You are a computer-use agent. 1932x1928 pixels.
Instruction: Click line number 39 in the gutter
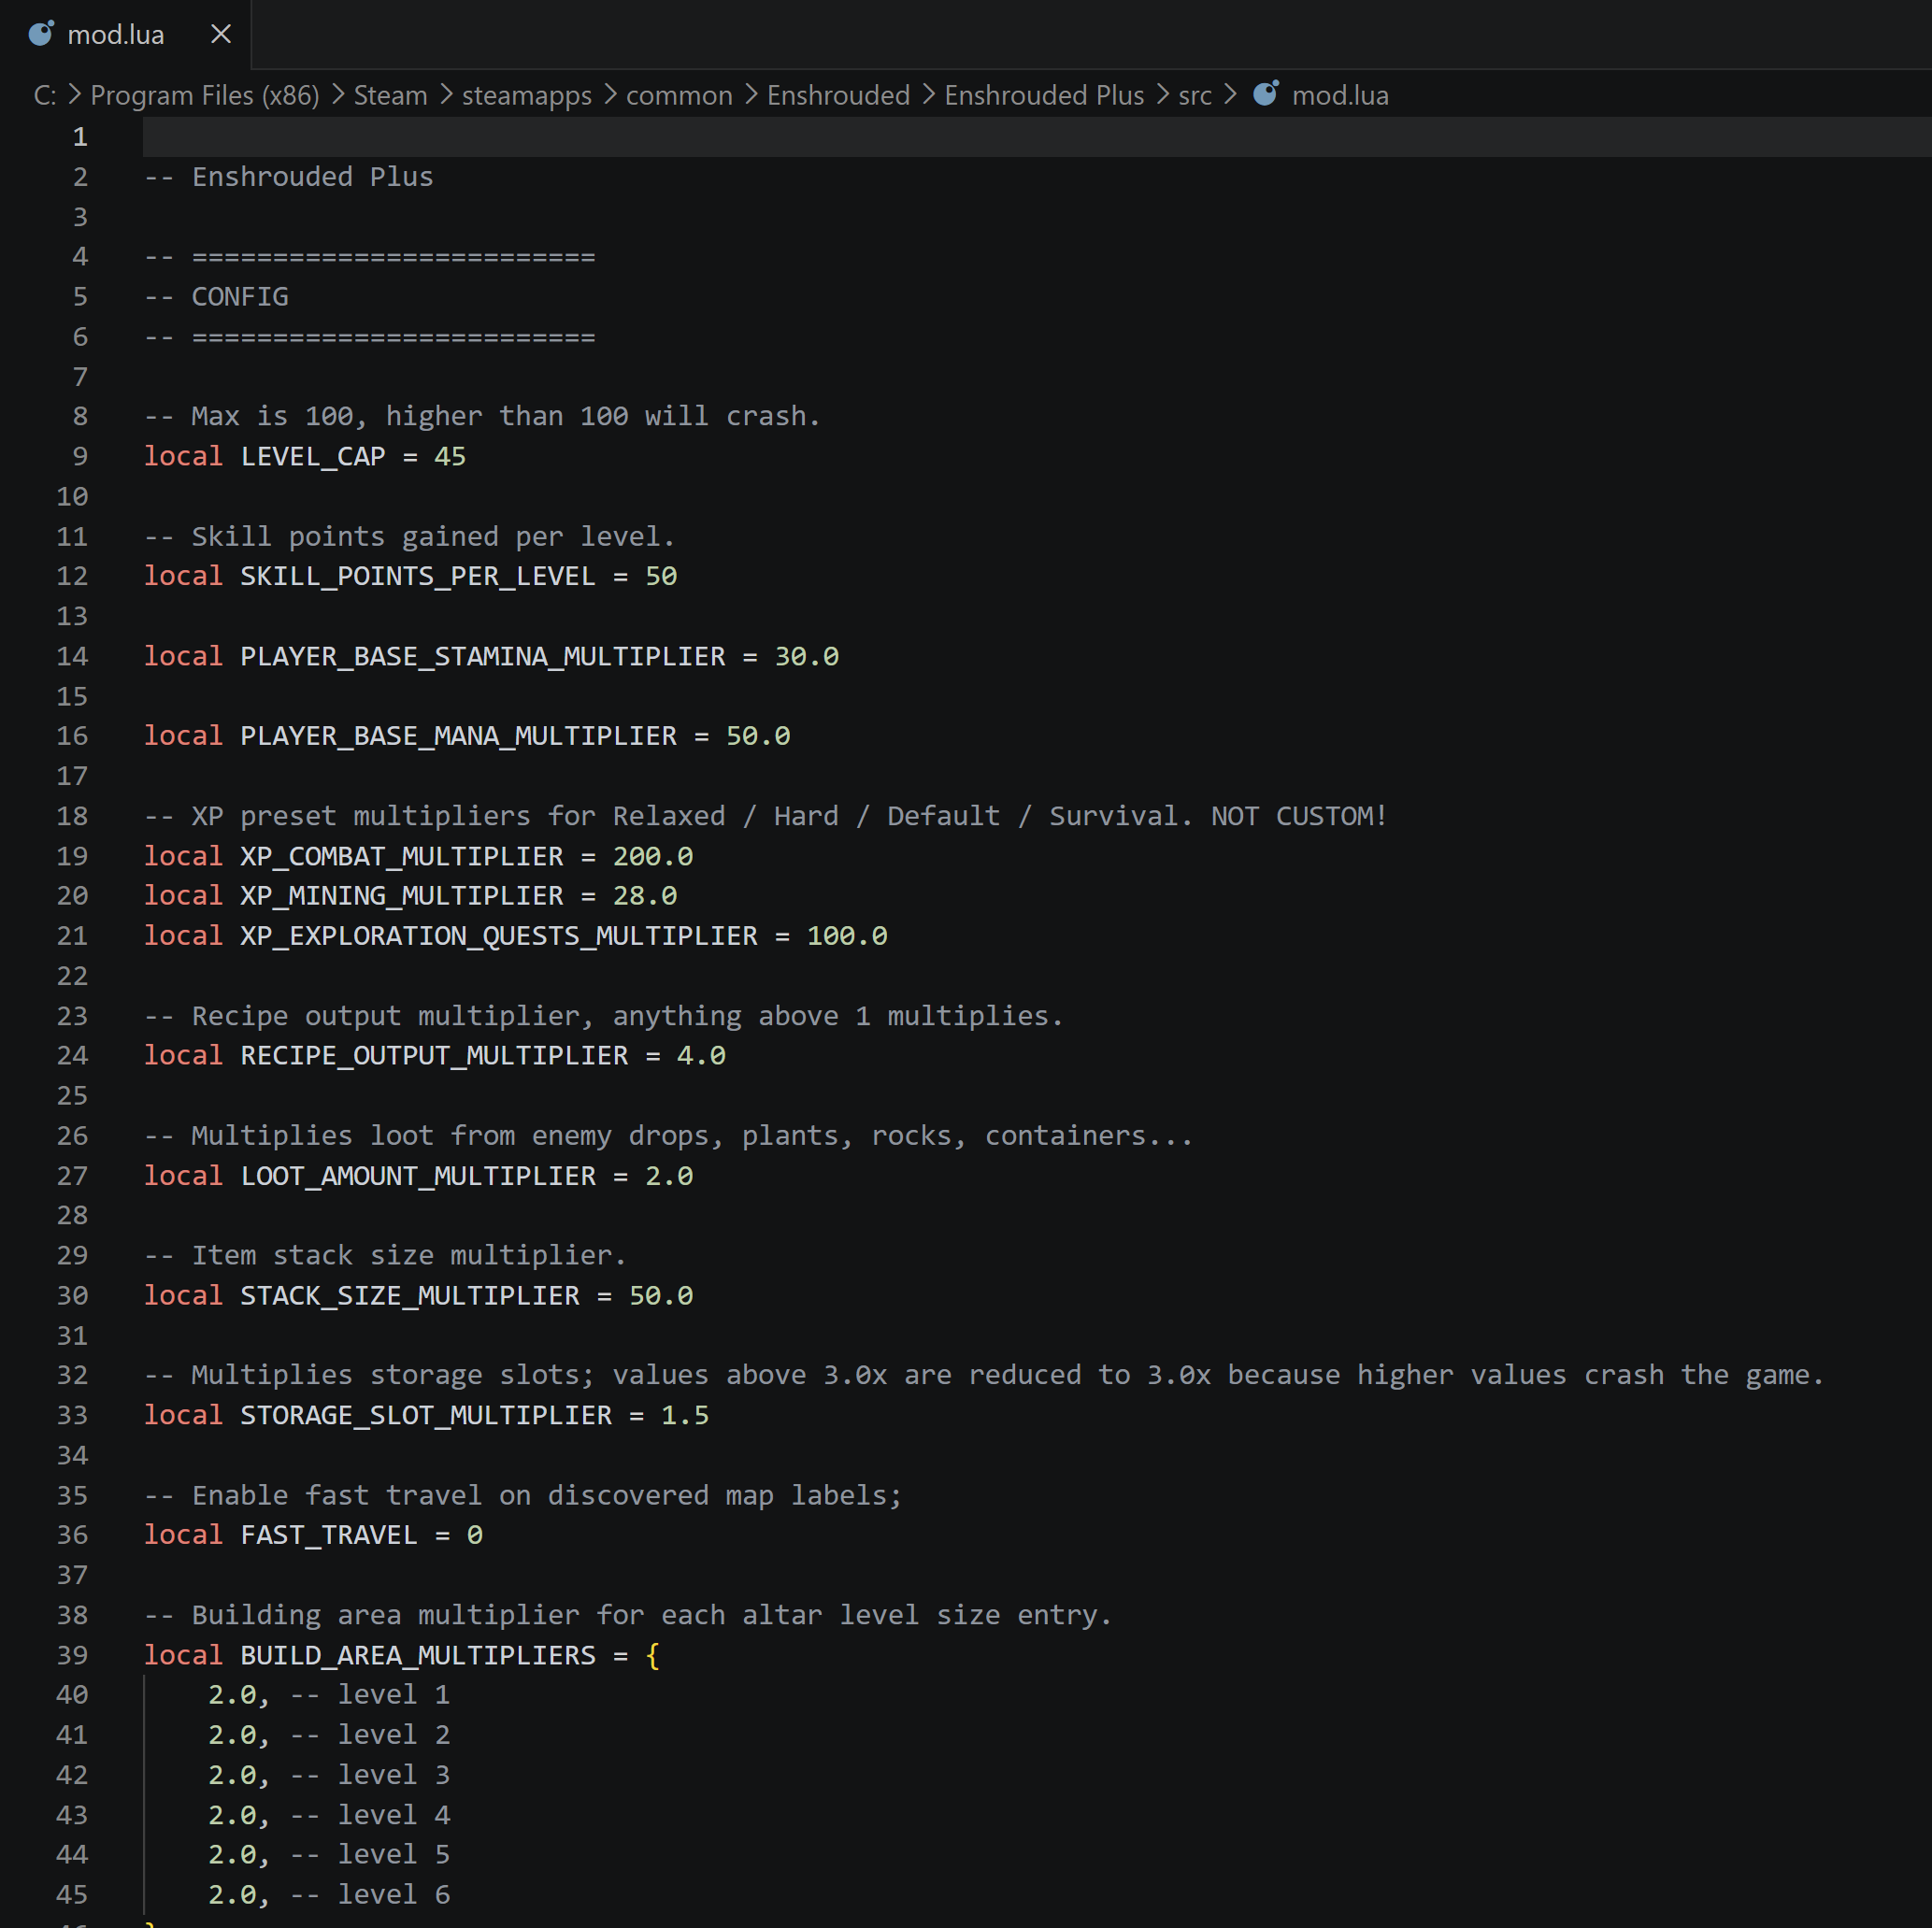pos(72,1655)
